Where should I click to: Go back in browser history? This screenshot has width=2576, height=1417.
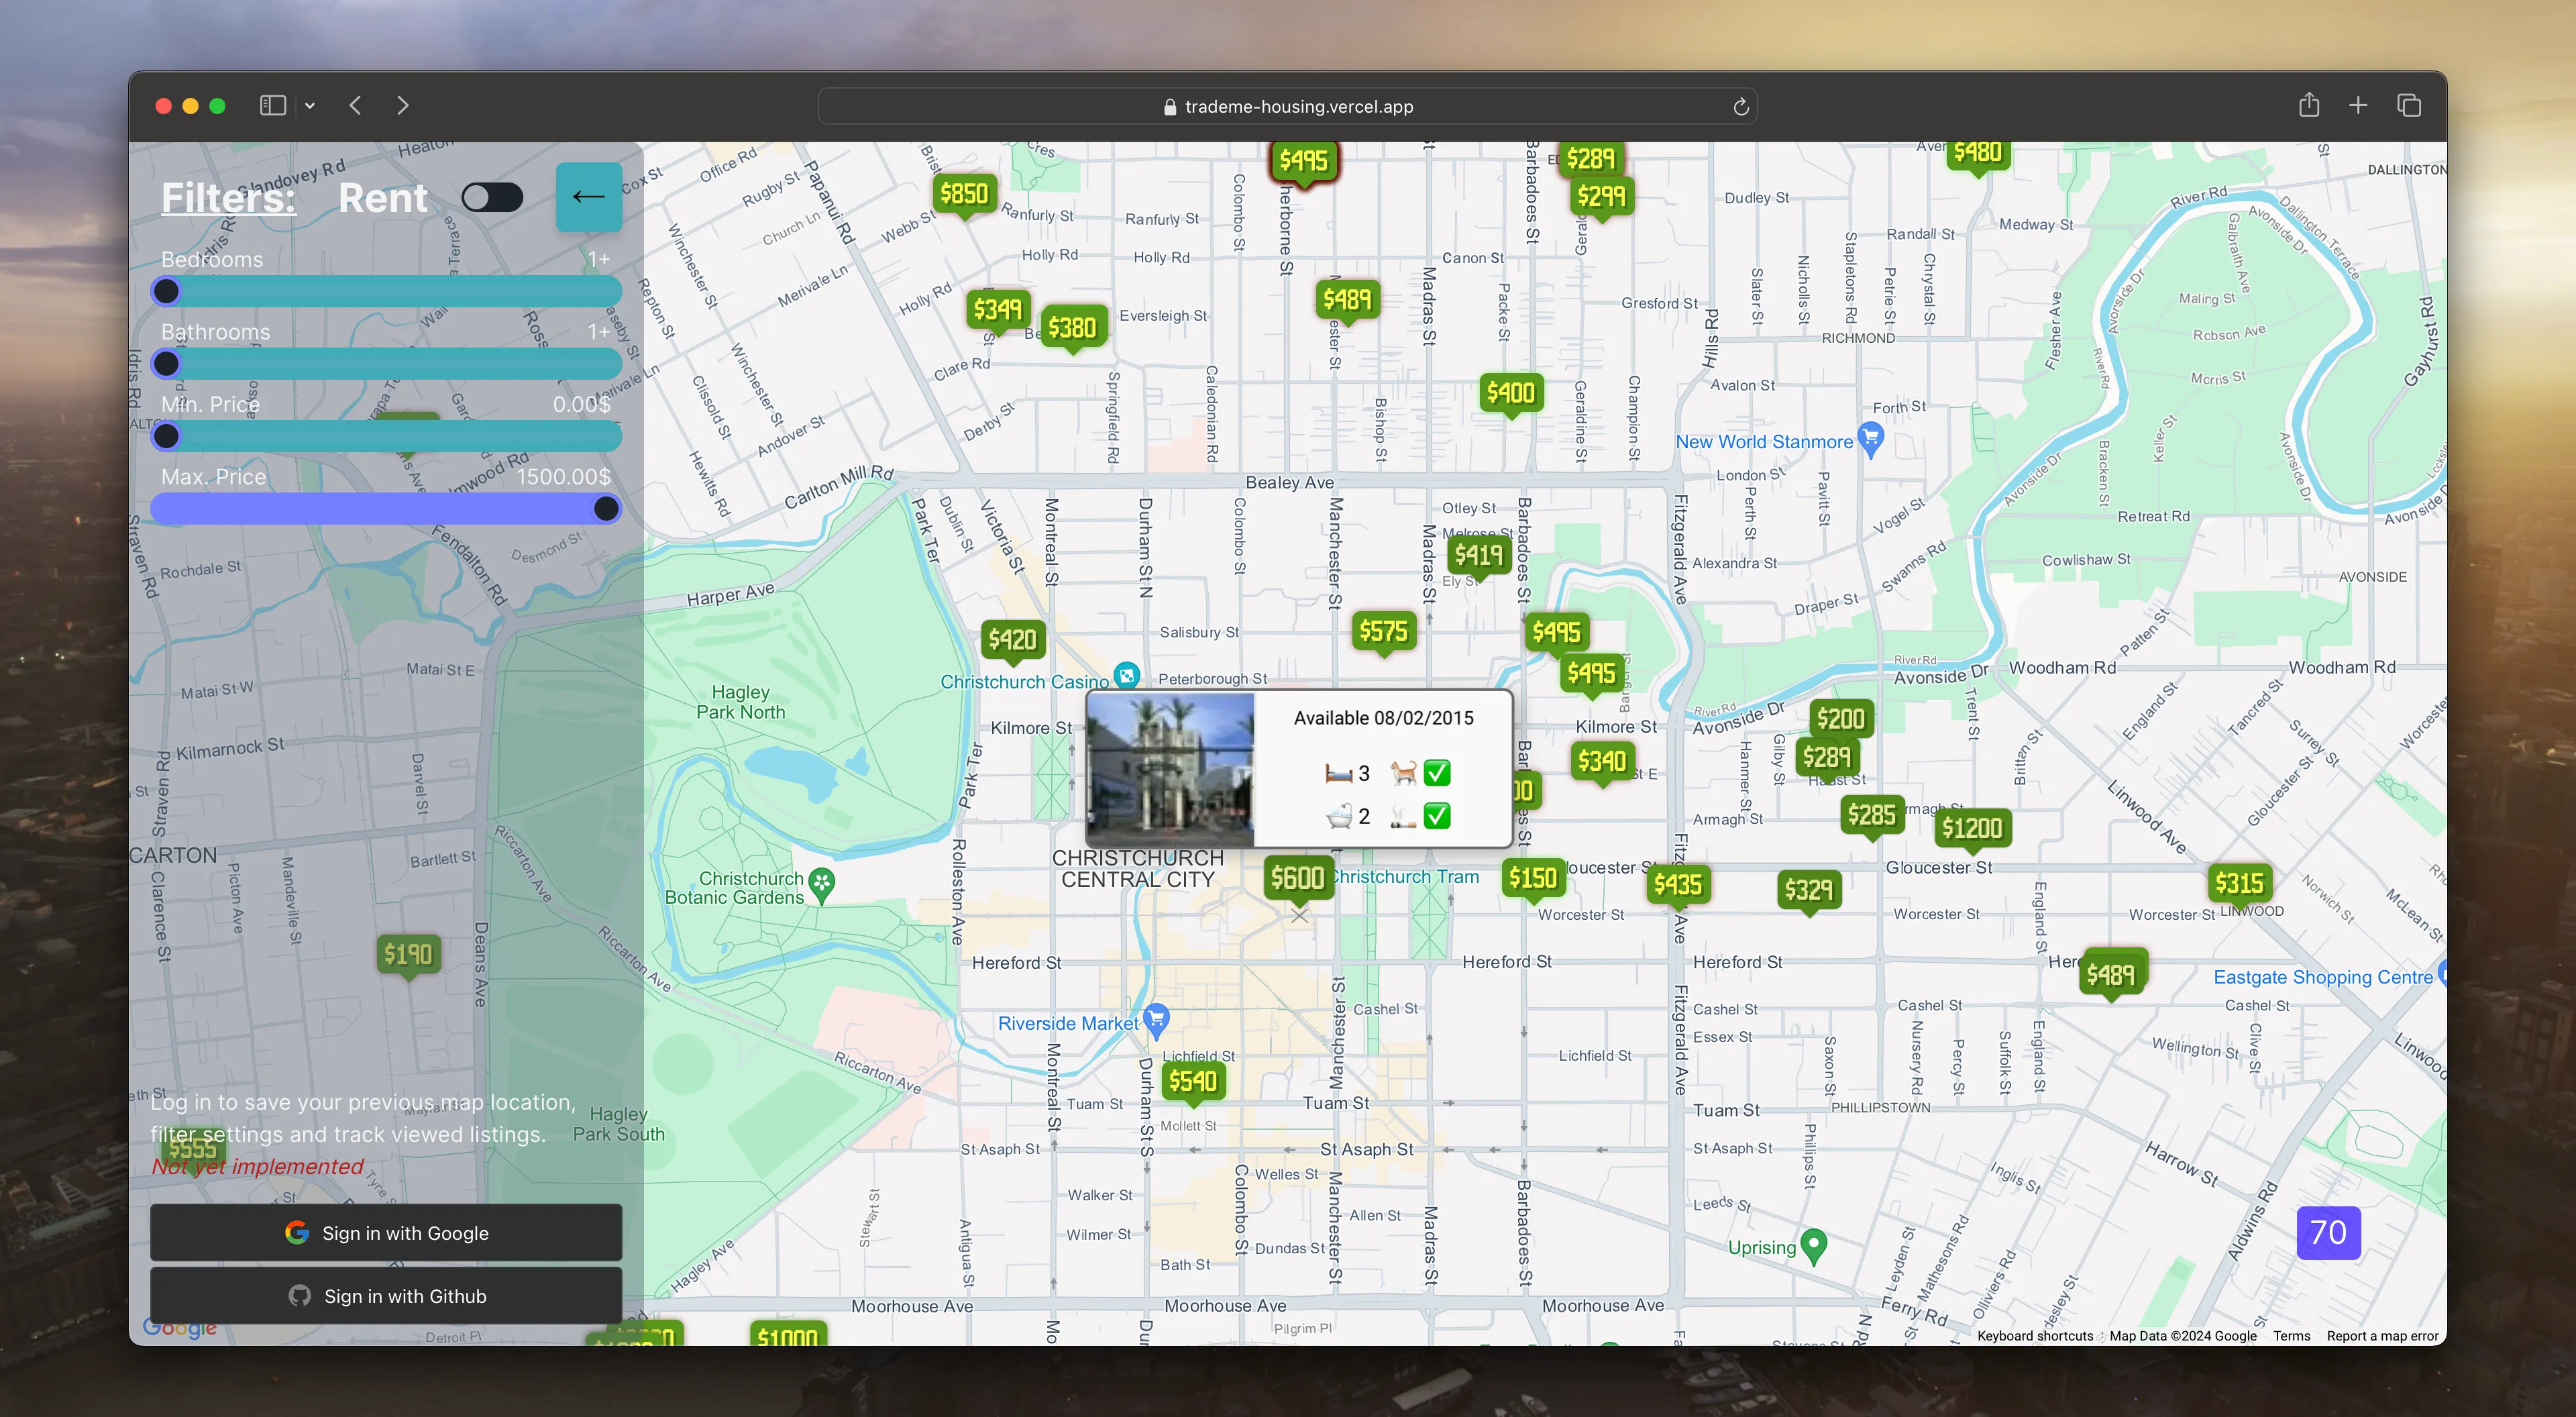point(355,106)
